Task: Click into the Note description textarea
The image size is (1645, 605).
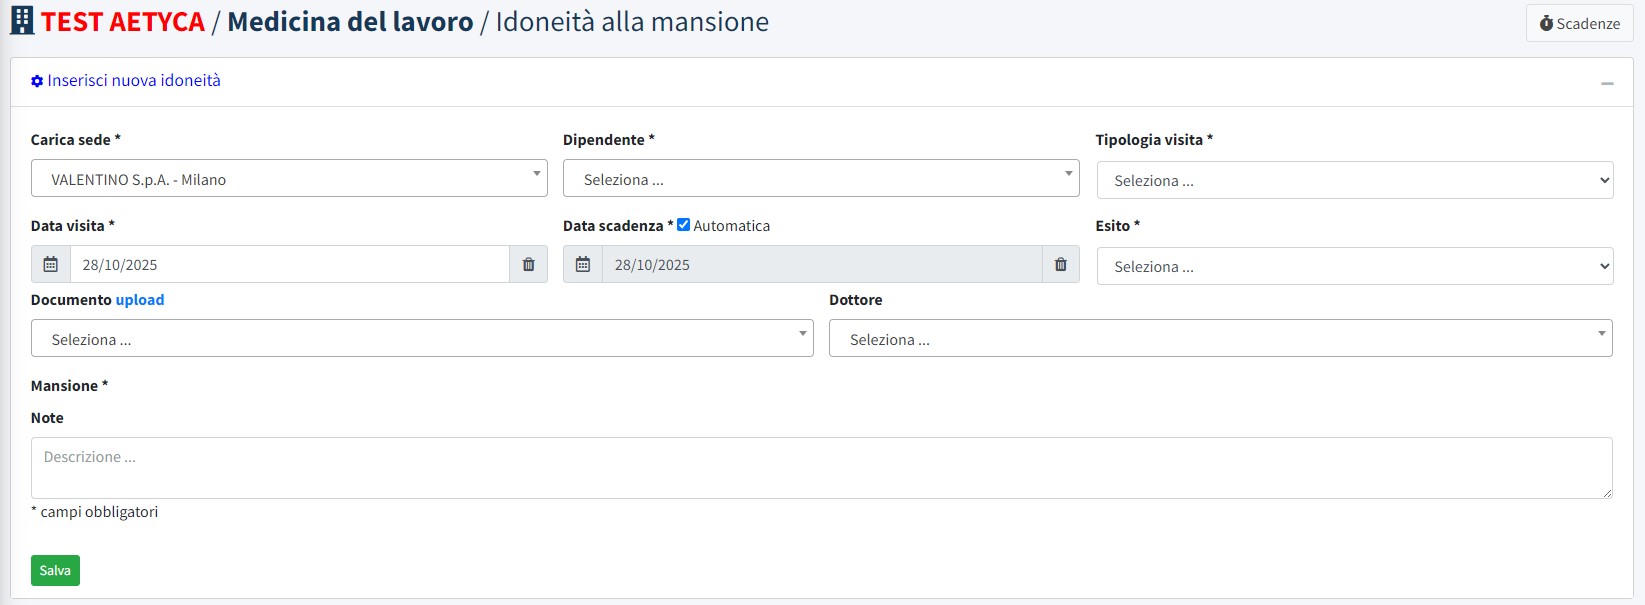Action: (x=821, y=467)
